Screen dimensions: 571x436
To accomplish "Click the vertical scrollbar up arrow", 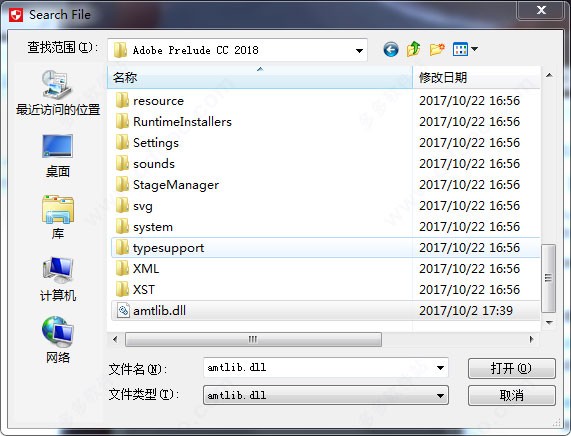I will click(x=549, y=76).
